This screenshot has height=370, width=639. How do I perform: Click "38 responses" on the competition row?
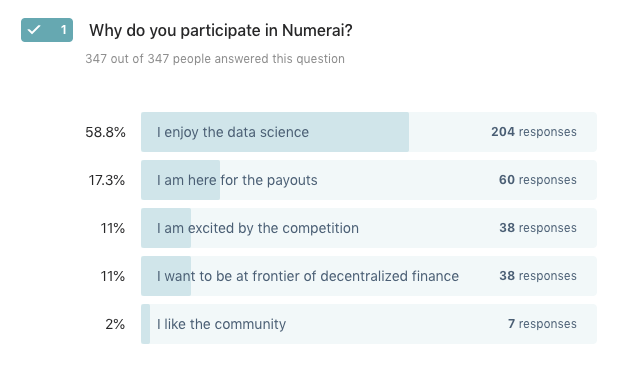538,228
